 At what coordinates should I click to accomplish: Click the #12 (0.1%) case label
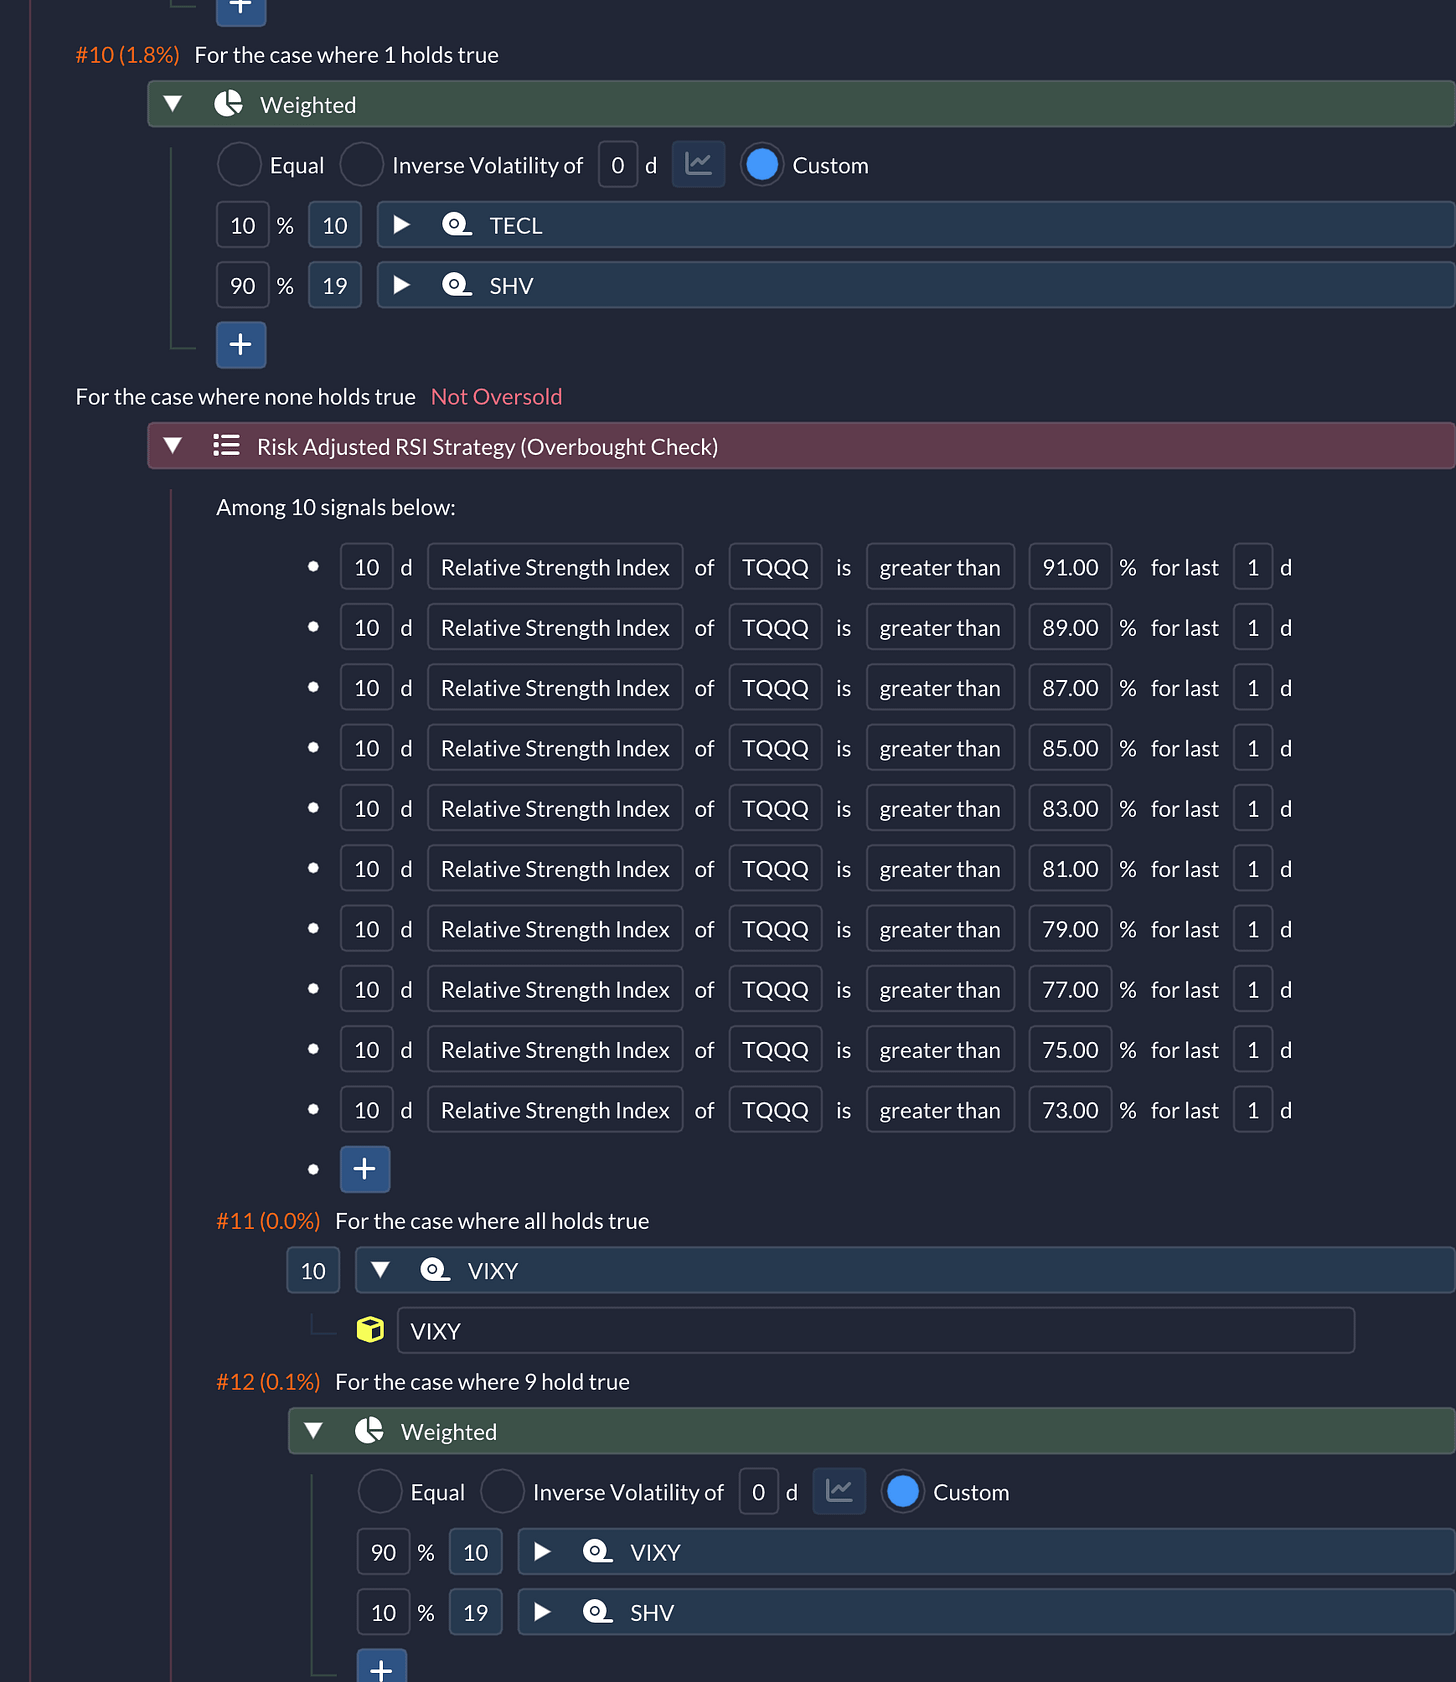pyautogui.click(x=268, y=1382)
